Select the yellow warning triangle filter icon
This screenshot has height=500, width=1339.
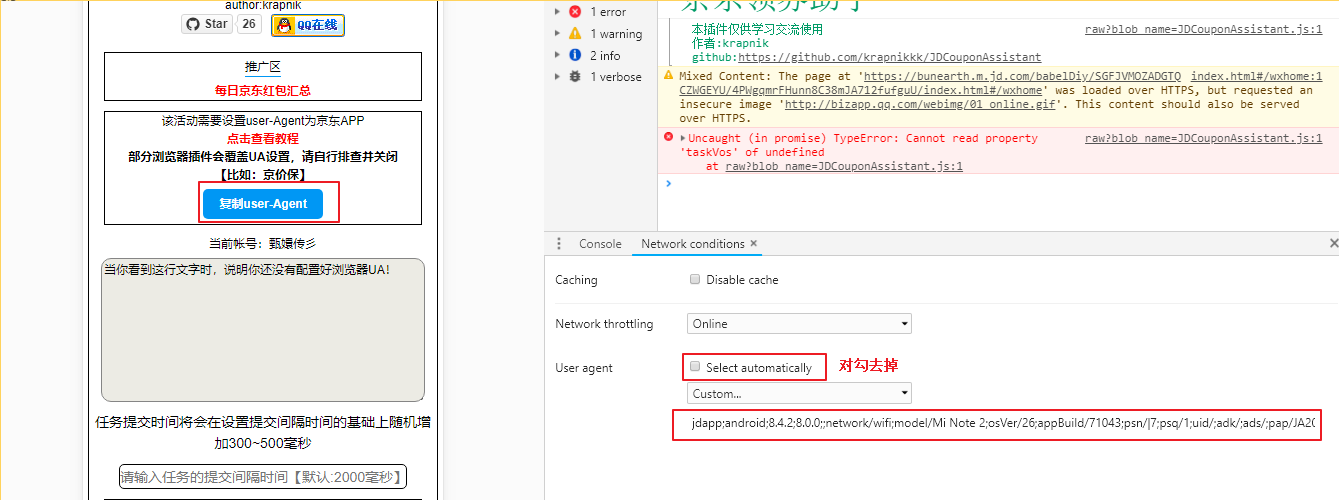coord(575,33)
